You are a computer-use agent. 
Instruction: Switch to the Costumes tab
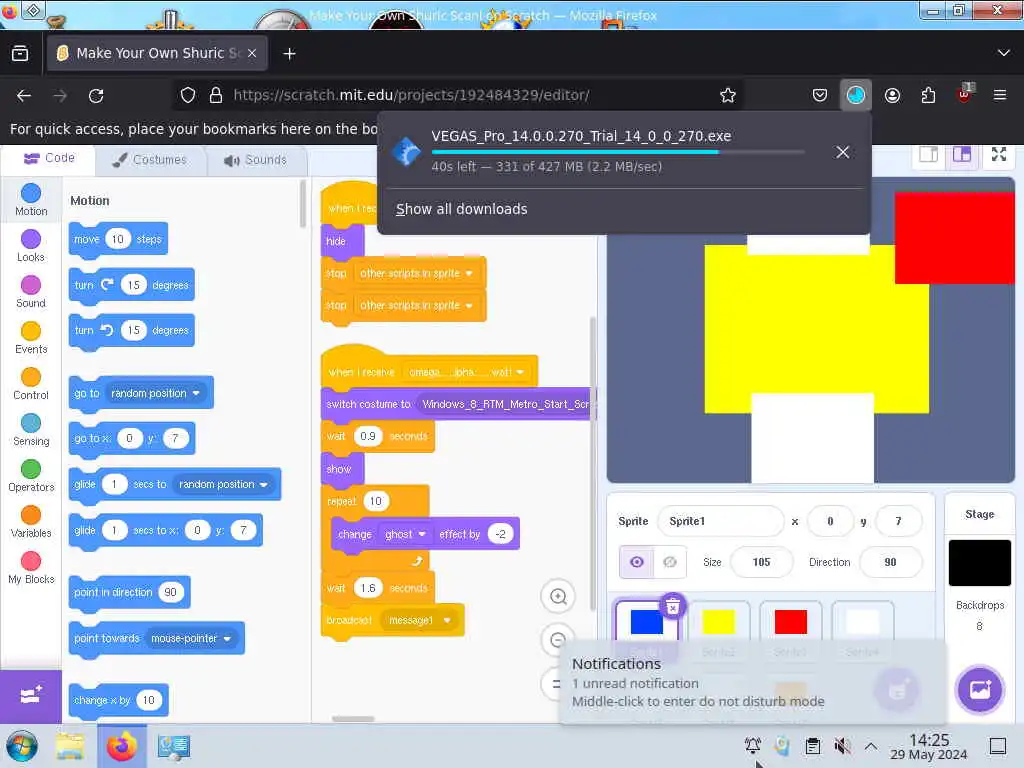150,160
